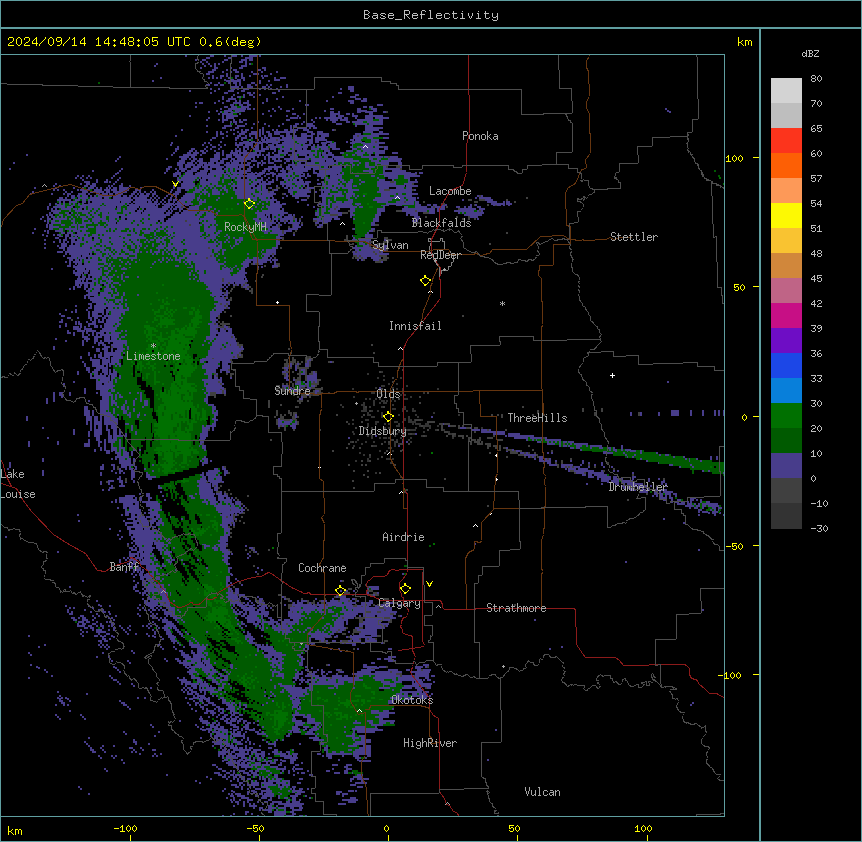The image size is (862, 842).
Task: Click the Stettler label
Action: [634, 237]
